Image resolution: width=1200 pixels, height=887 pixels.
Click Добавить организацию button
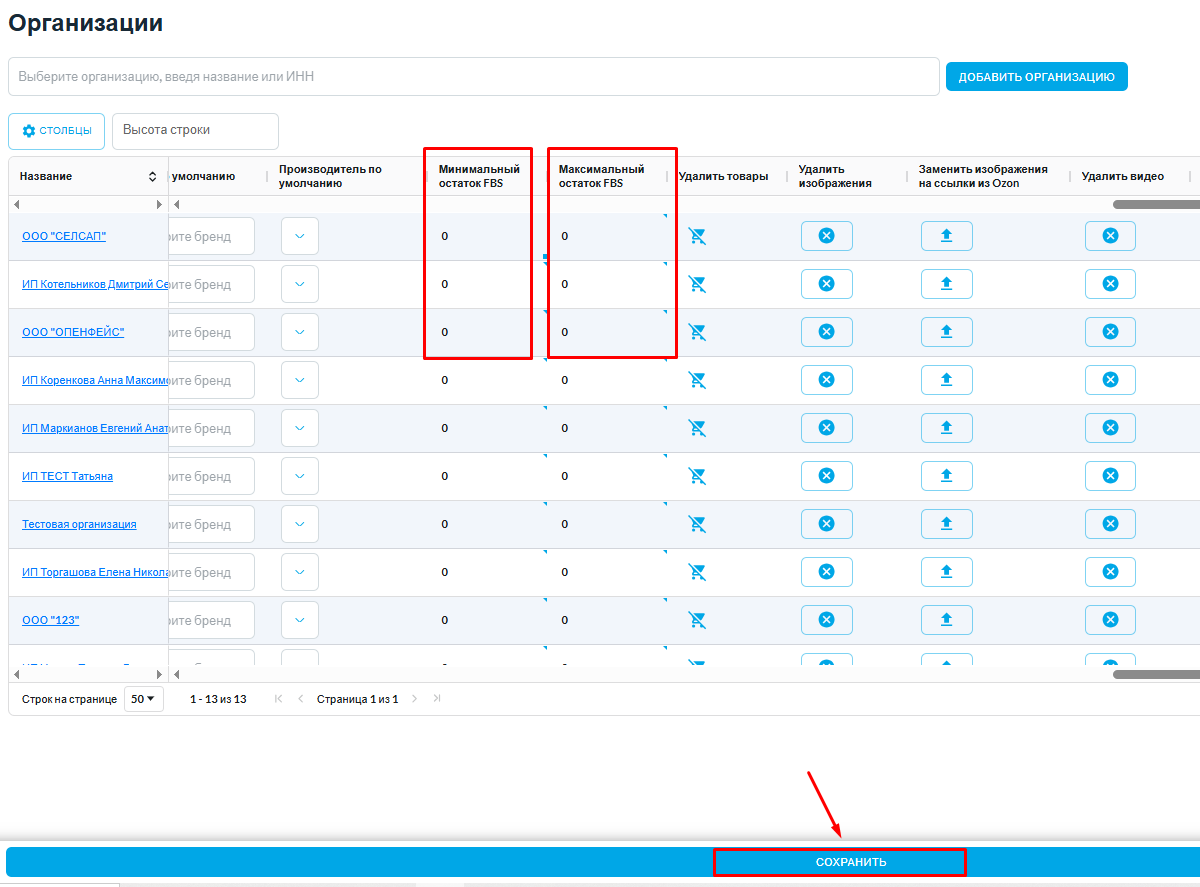tap(1036, 77)
